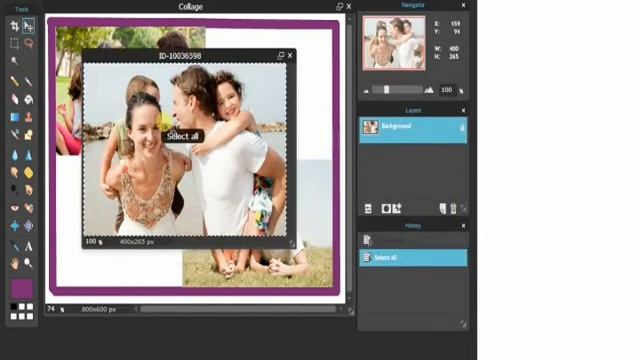640x360 pixels.
Task: Select the Crop tool
Action: (15, 26)
